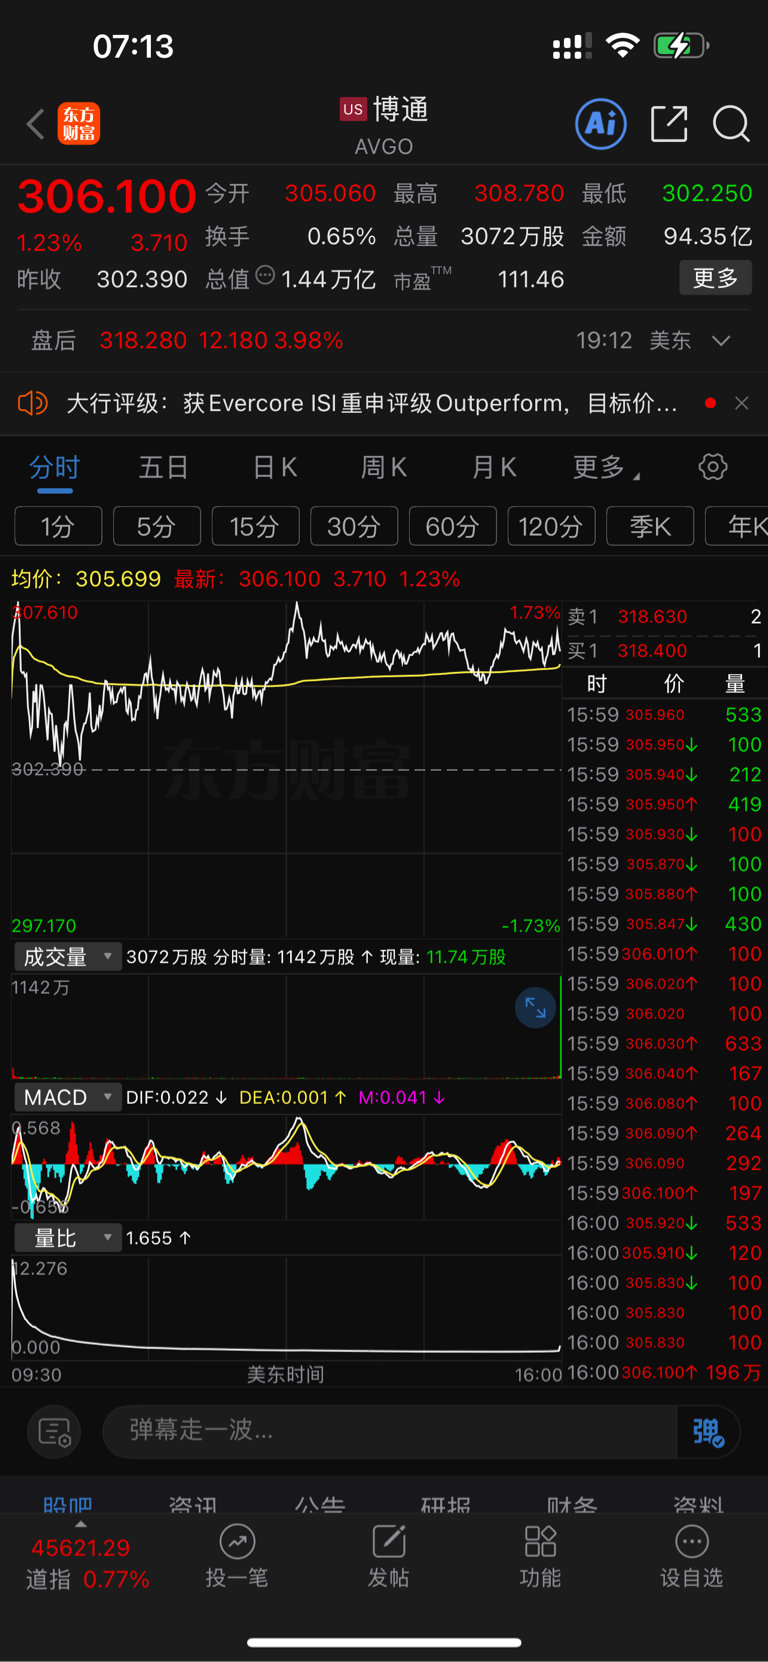This screenshot has height=1662, width=768.
Task: Tap the 306.100 current price
Action: click(107, 196)
